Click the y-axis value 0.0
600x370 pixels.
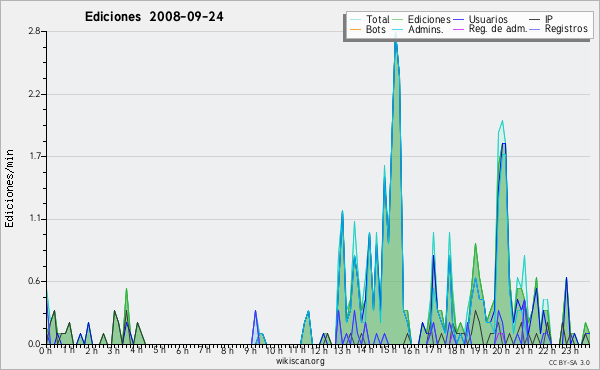(x=34, y=344)
